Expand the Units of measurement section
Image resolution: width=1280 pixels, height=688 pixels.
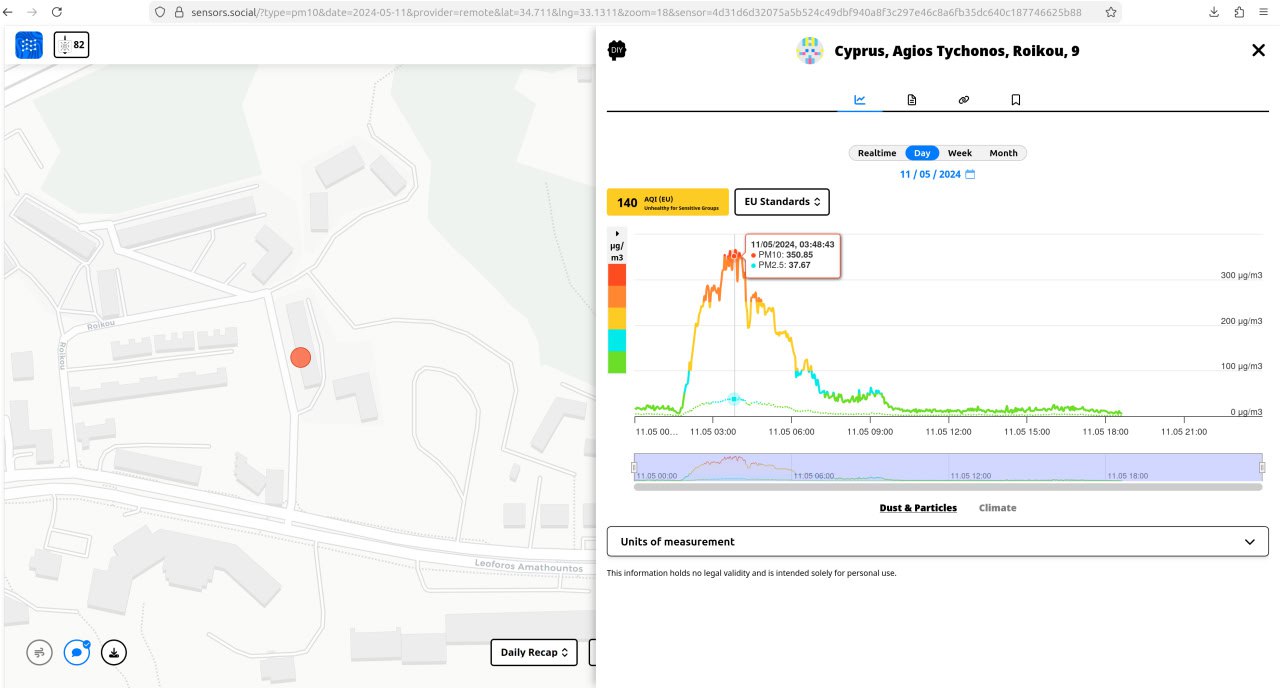point(937,542)
